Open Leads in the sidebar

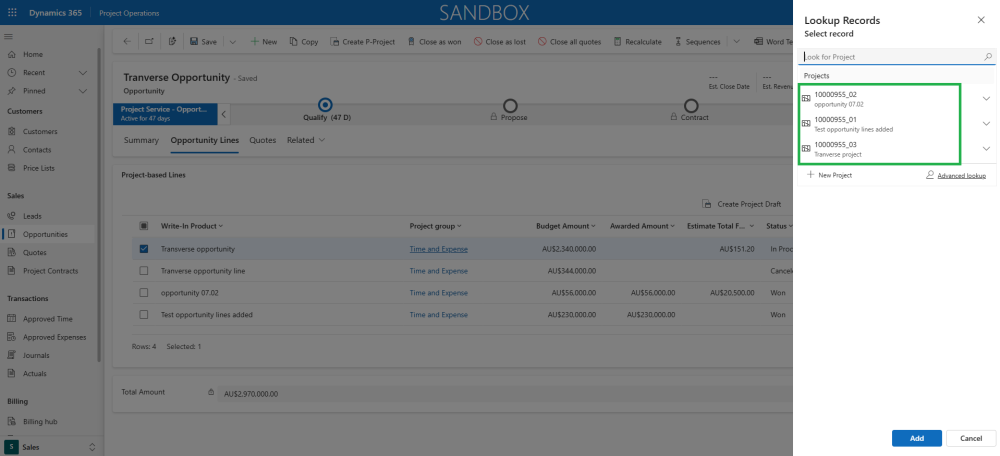(32, 216)
